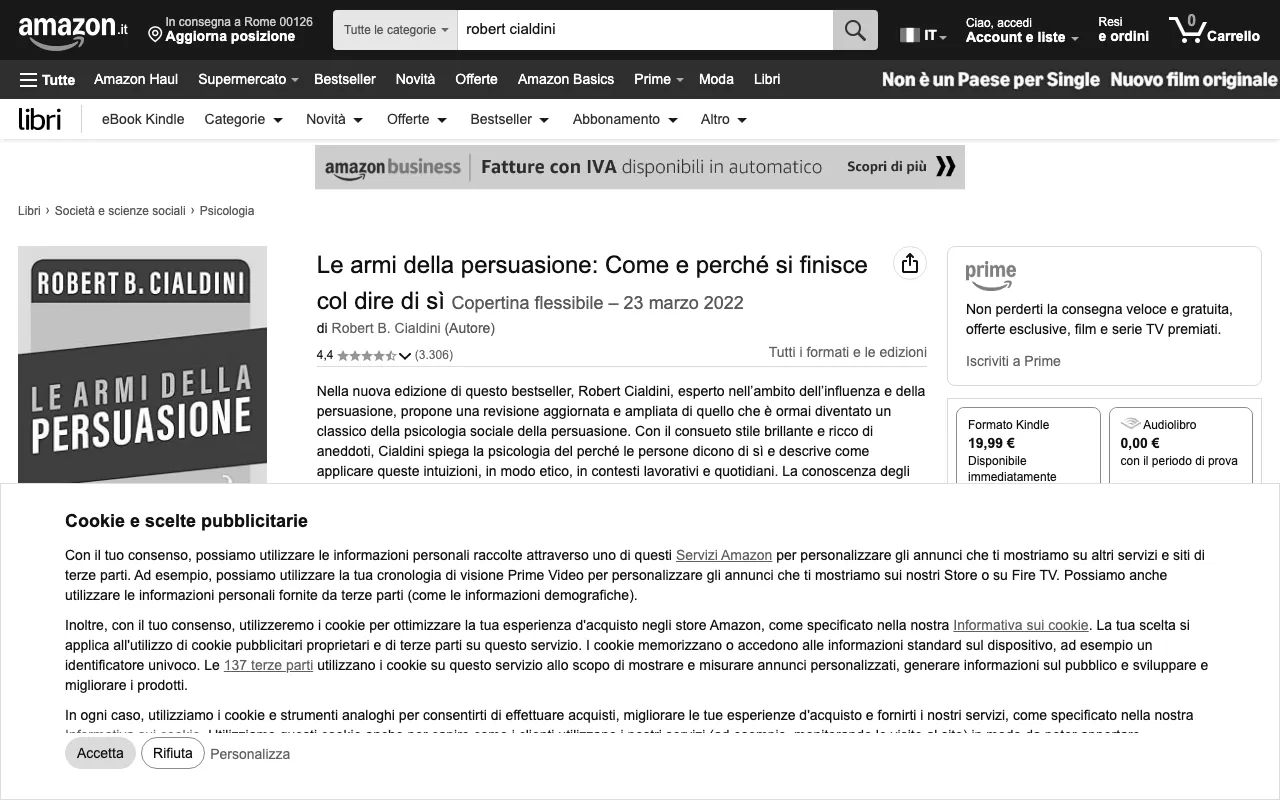The image size is (1280, 800).
Task: Open Tutte le categorie search dropdown
Action: 395,30
